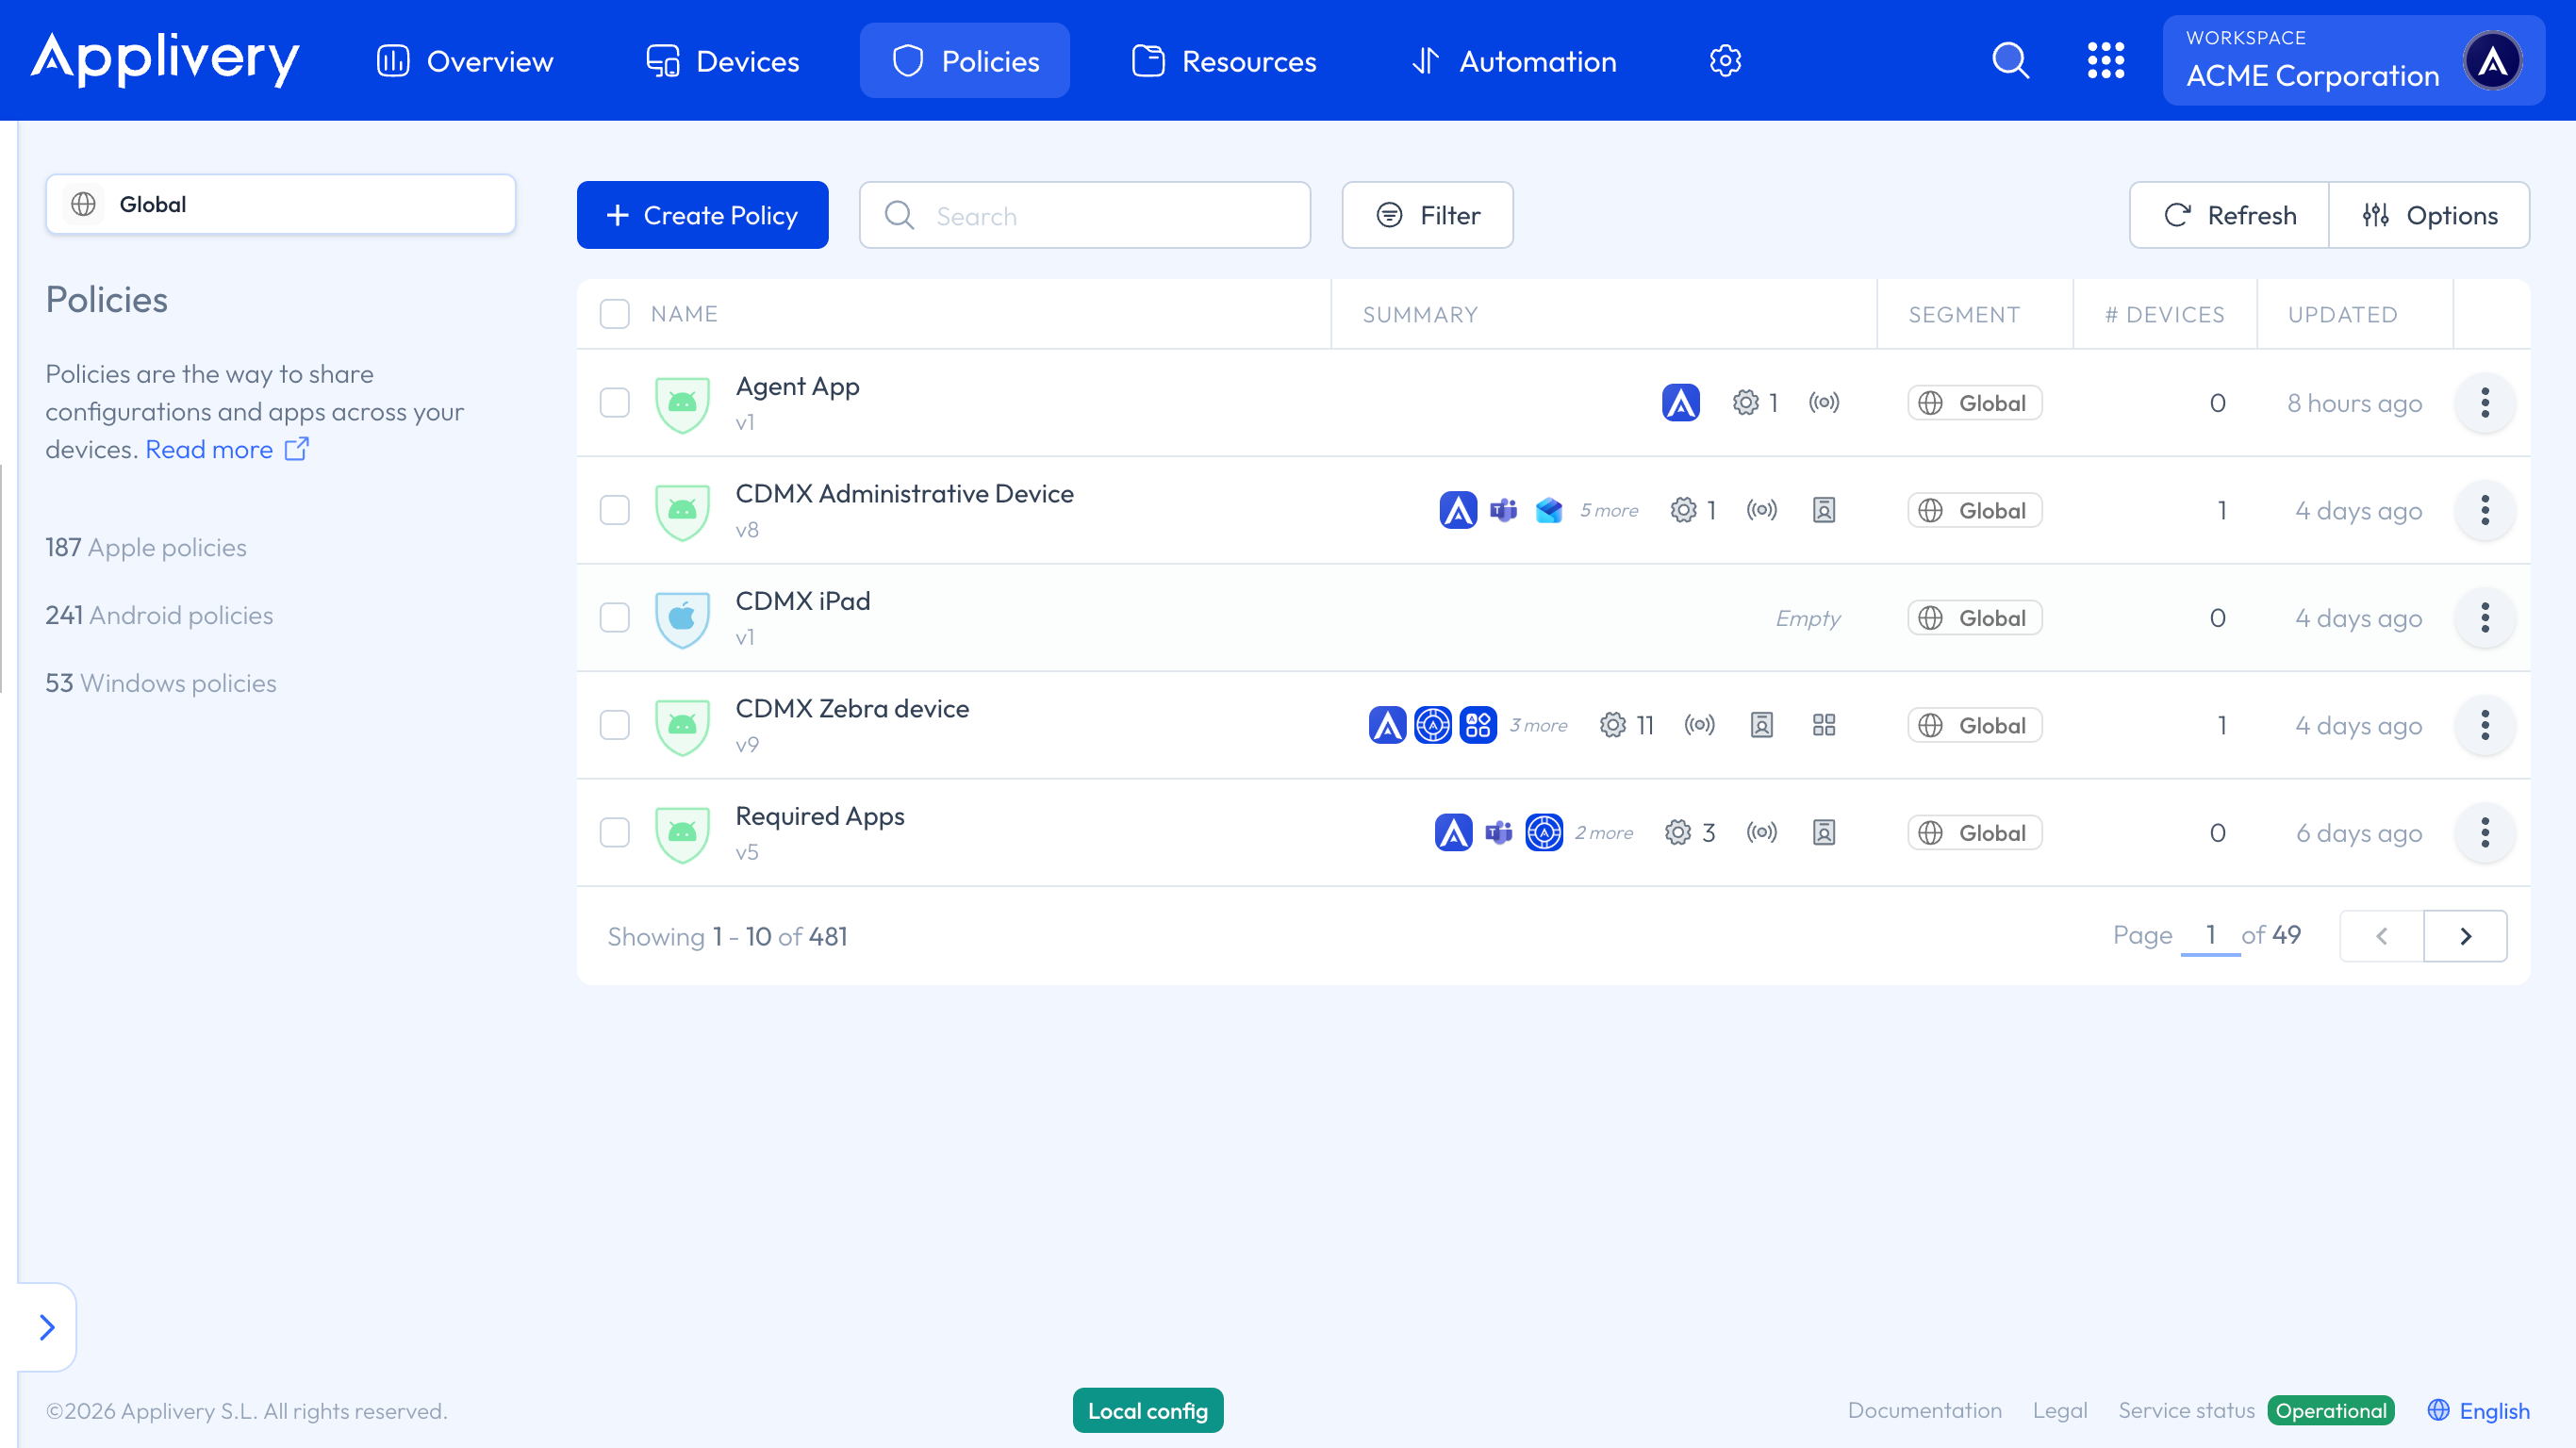Click the policy Search field

pos(1084,215)
